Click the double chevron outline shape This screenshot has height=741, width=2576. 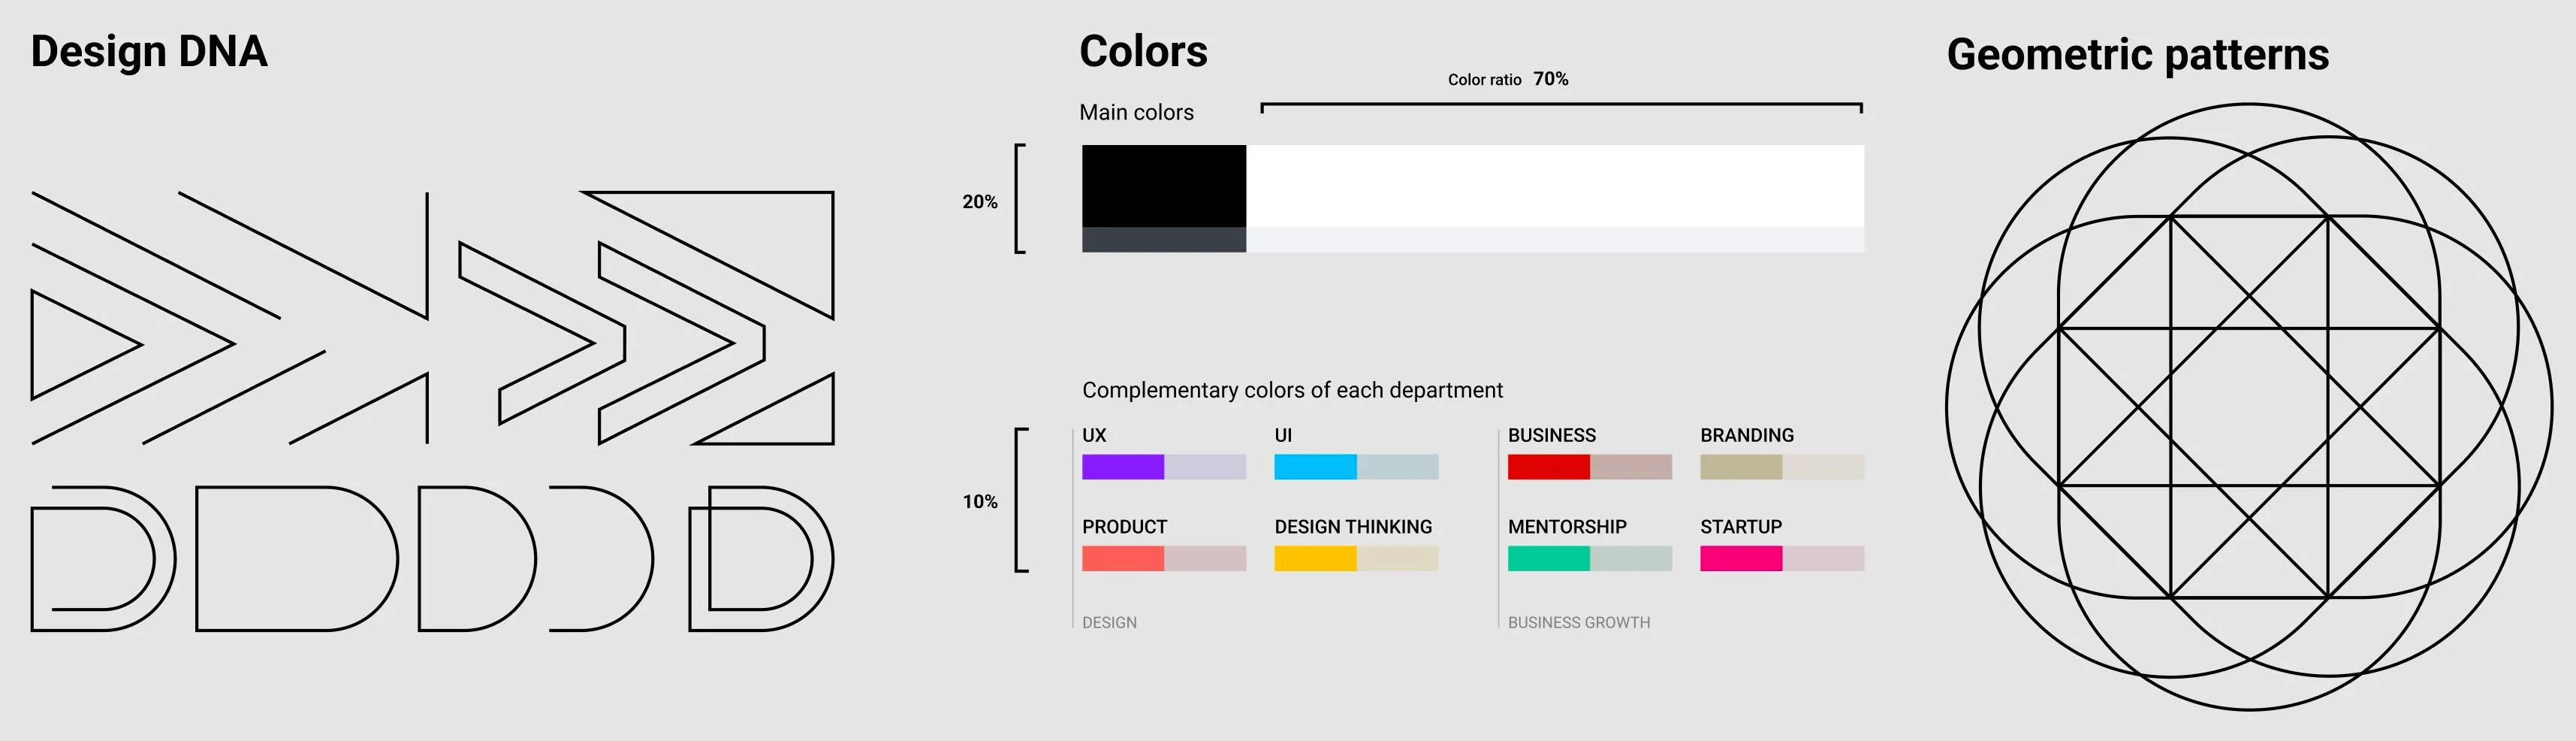612,342
